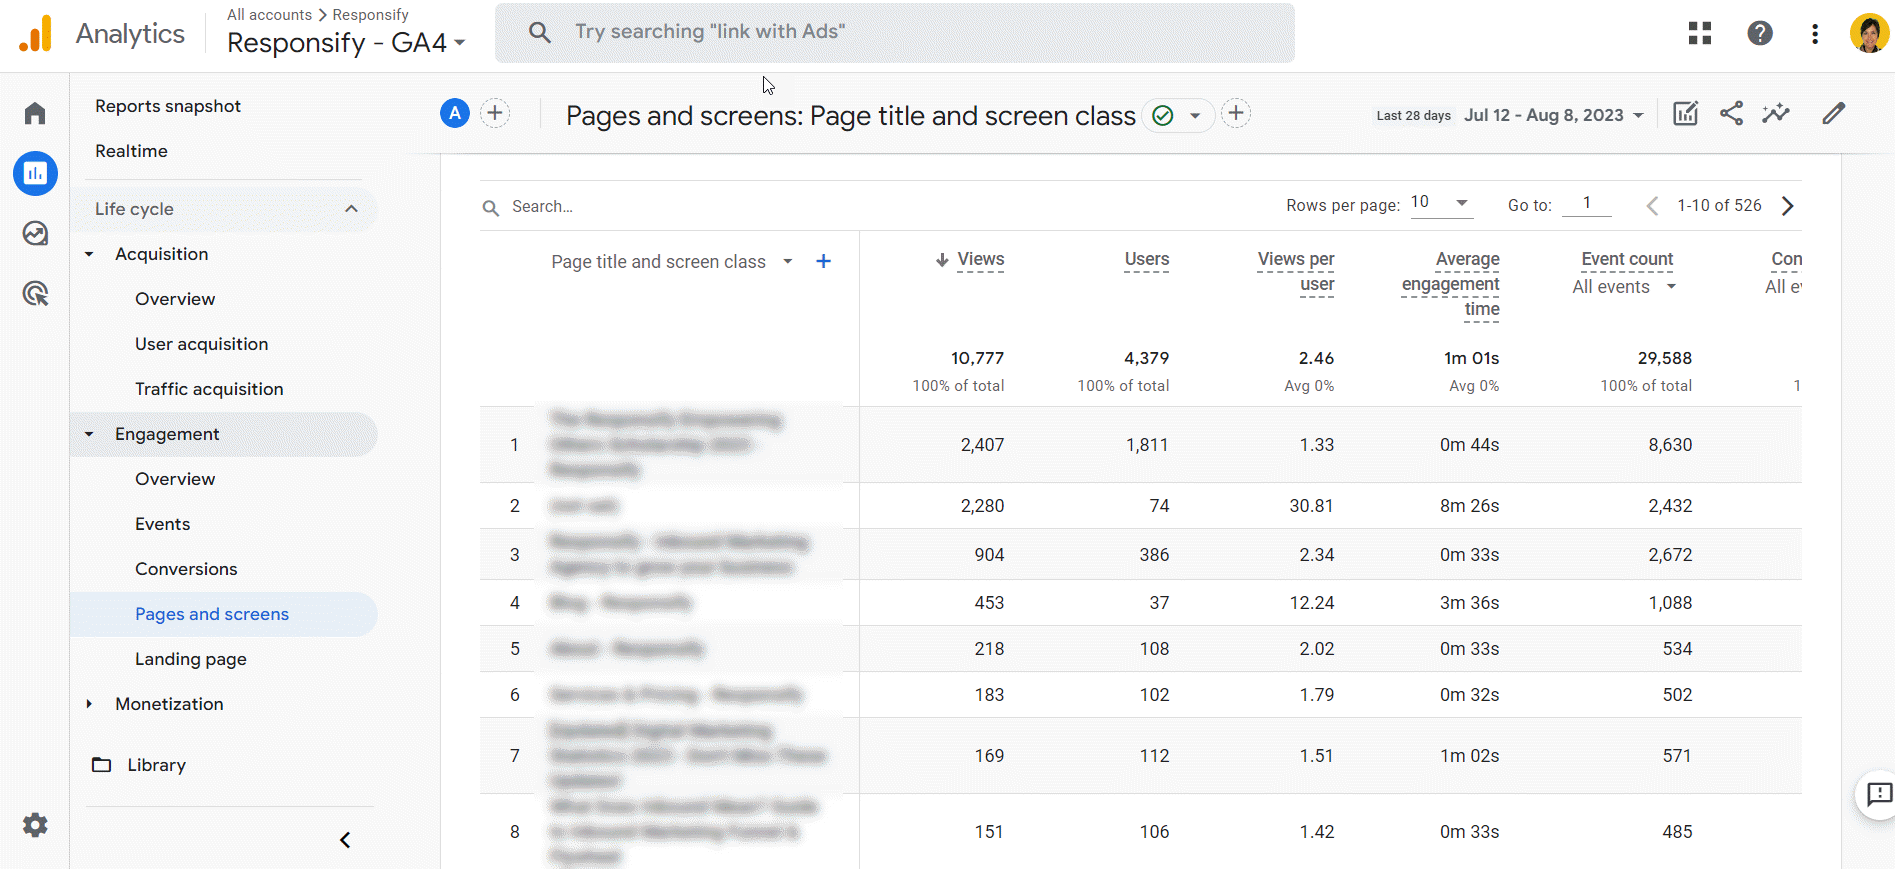Expand the Monetization section arrow
Viewport: 1895px width, 869px height.
click(x=89, y=704)
